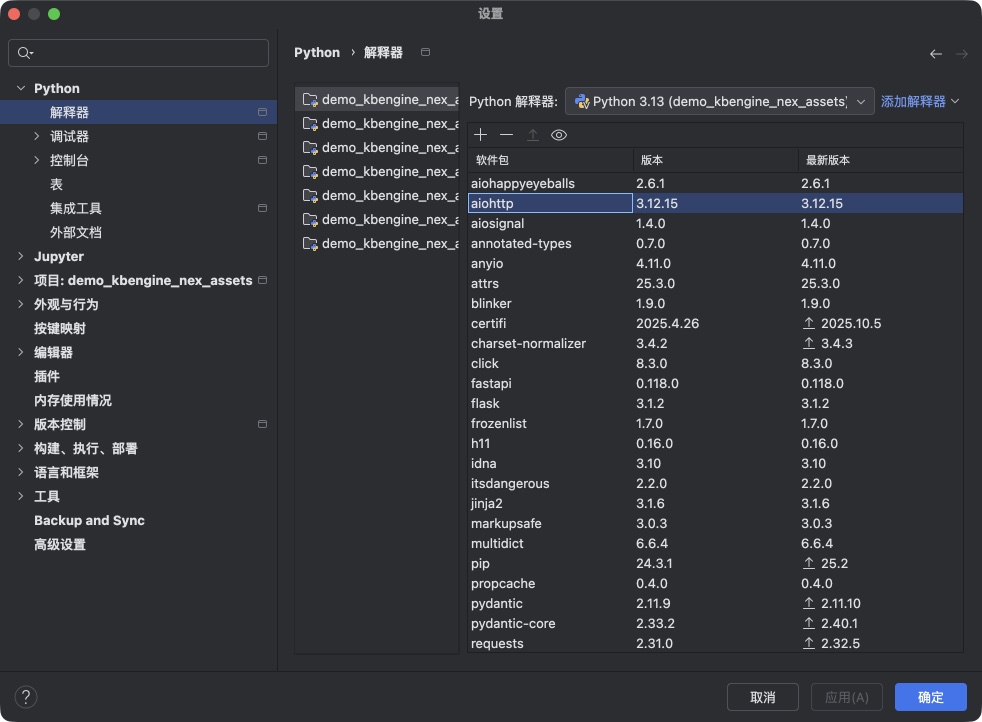Click the help question mark icon
Image resolution: width=982 pixels, height=722 pixels.
coord(26,697)
